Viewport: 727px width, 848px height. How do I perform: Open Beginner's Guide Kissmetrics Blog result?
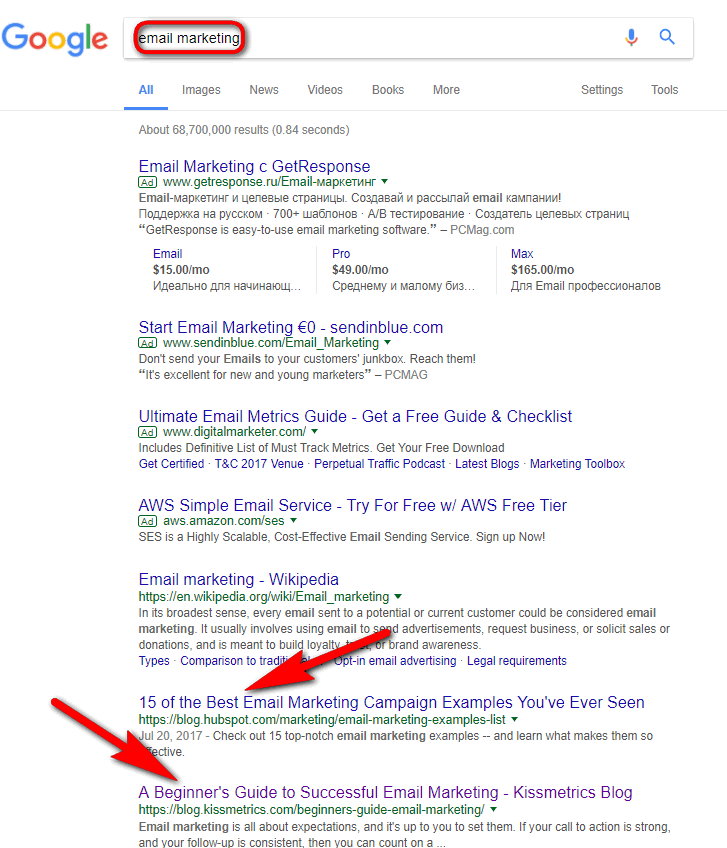(x=386, y=792)
